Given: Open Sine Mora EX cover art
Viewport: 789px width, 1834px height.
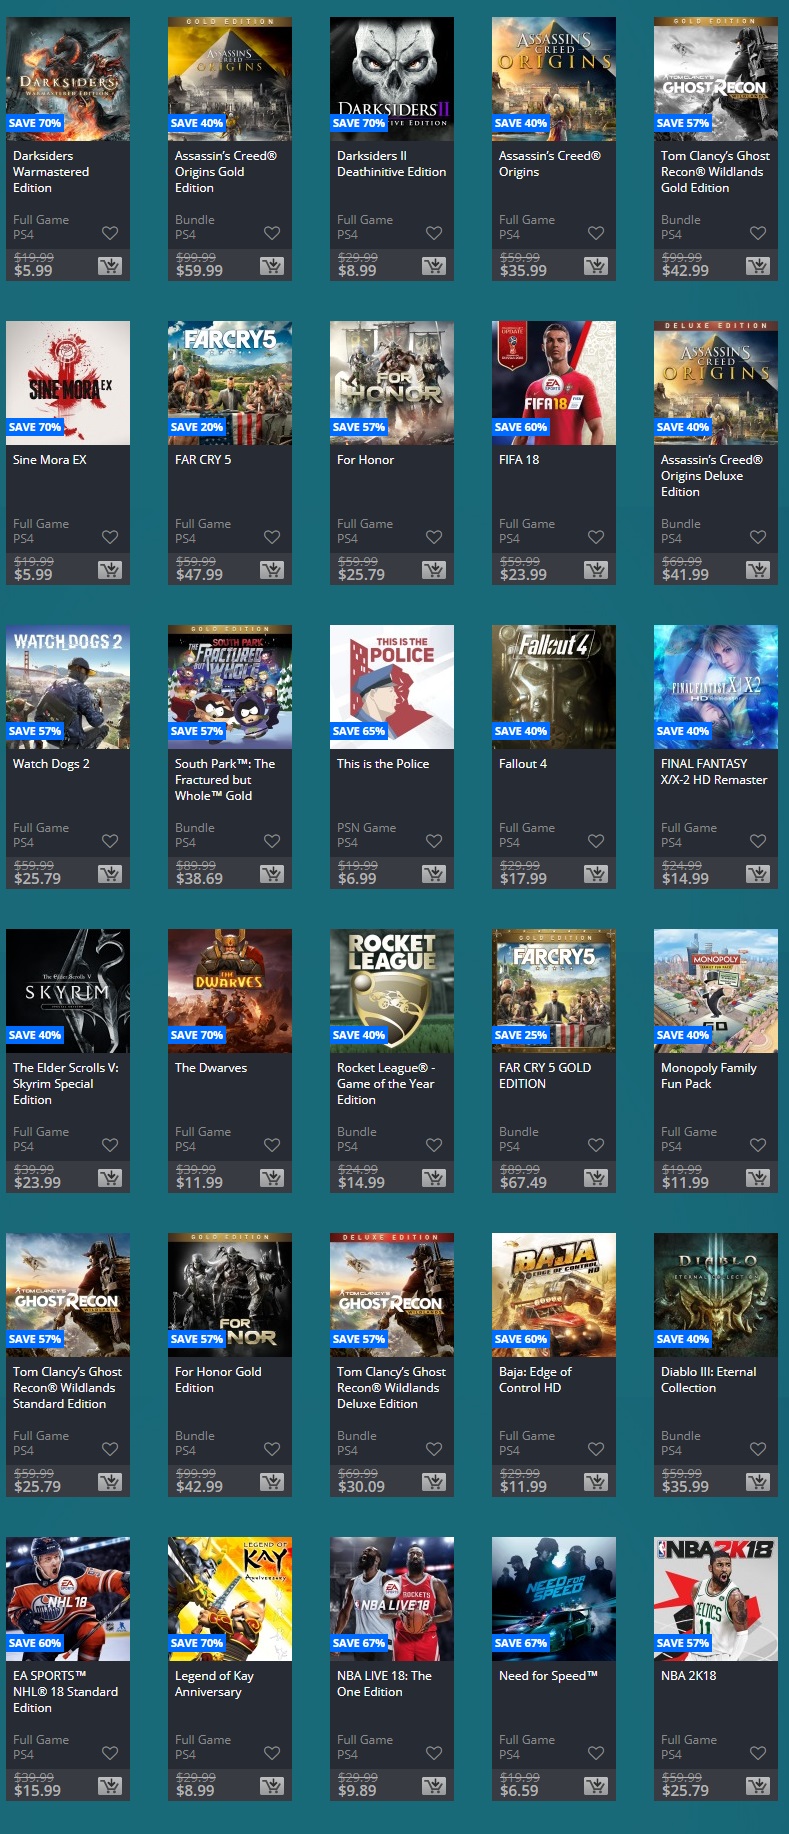Looking at the screenshot, I should 68,383.
